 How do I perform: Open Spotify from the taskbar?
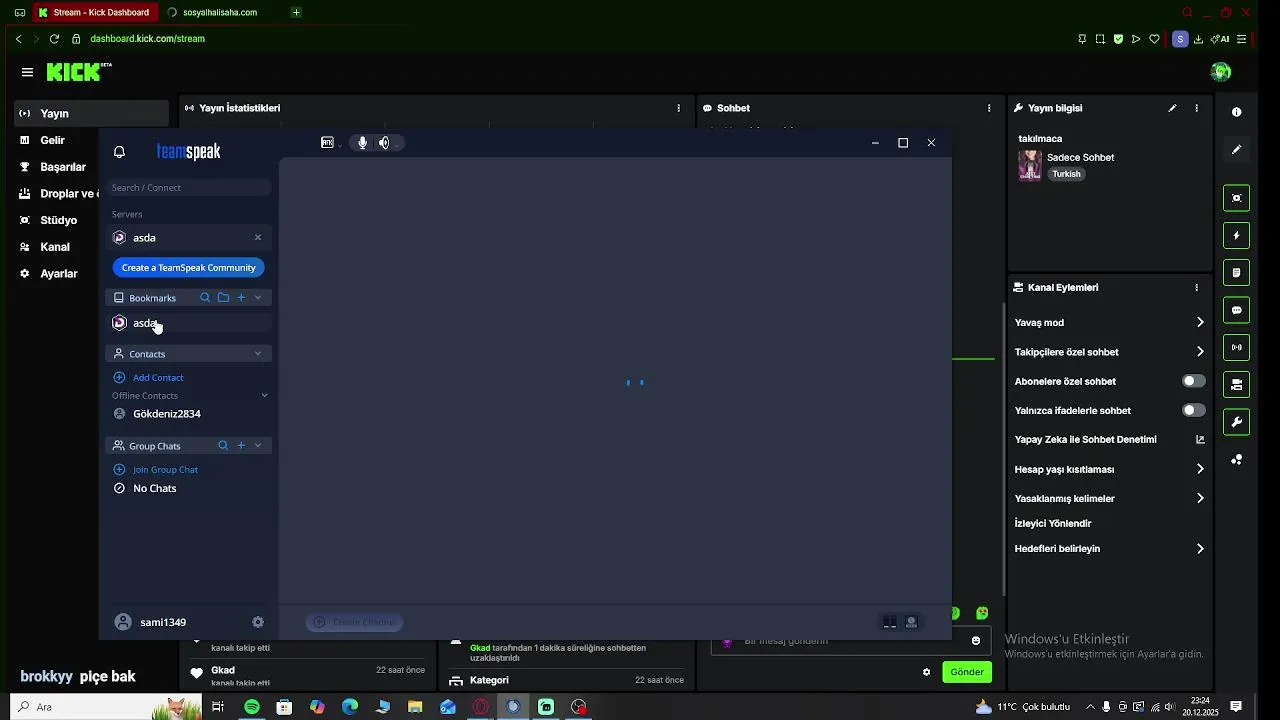(252, 707)
